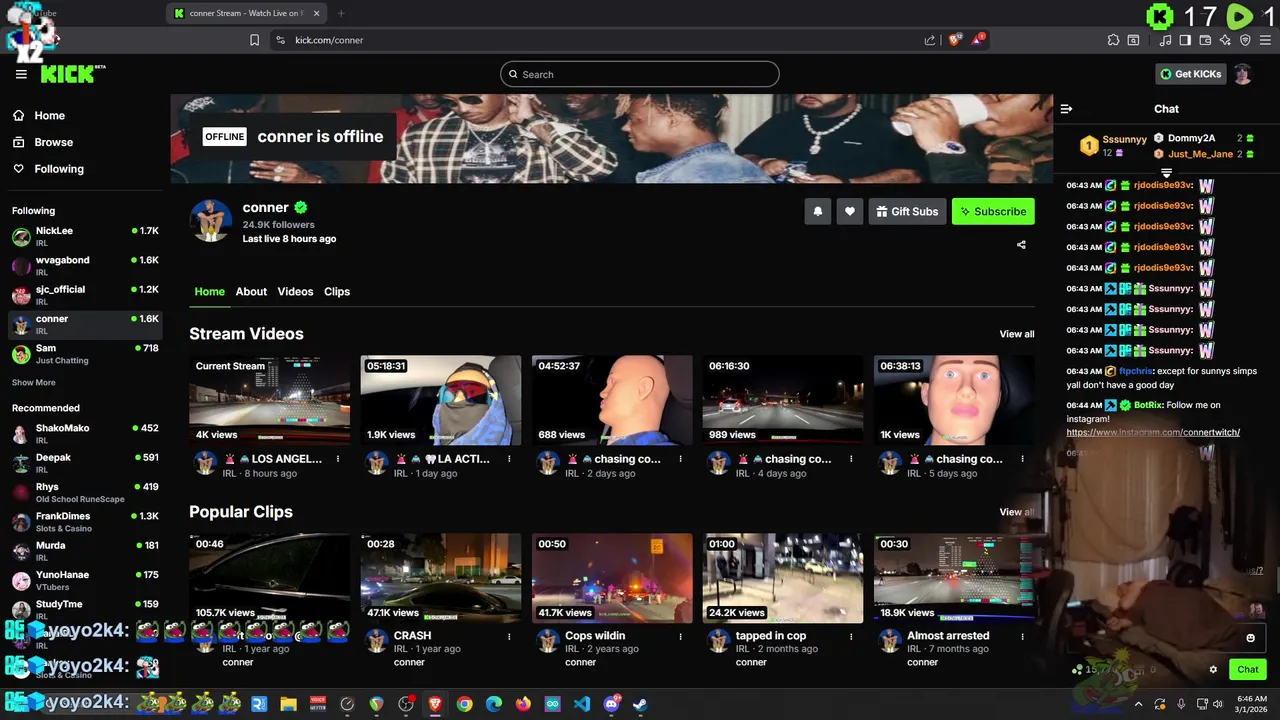Focus the Kick search field
This screenshot has width=1280, height=720.
(x=640, y=74)
